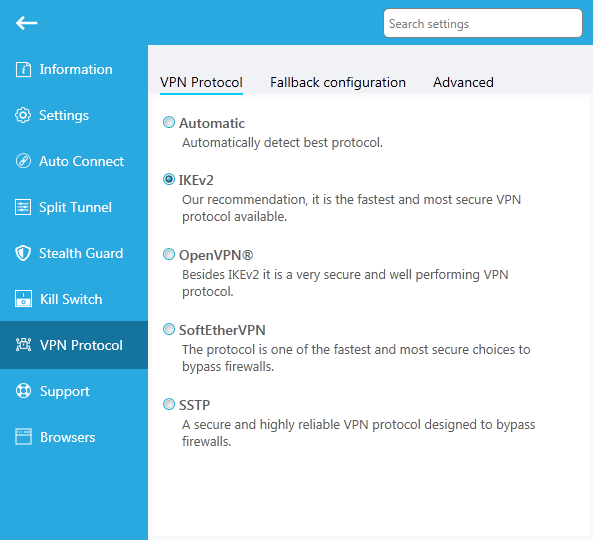593x540 pixels.
Task: Open the Stealth Guard sidebar label
Action: [81, 253]
